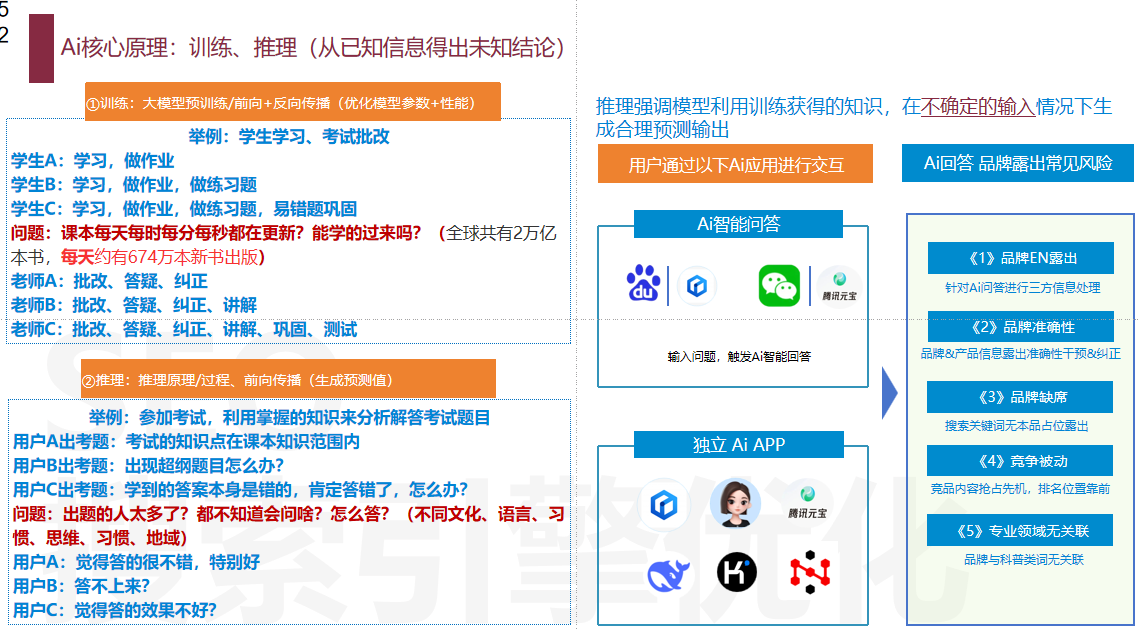Select 腾讯元宝 icon in Ai智能问答 box

click(839, 286)
